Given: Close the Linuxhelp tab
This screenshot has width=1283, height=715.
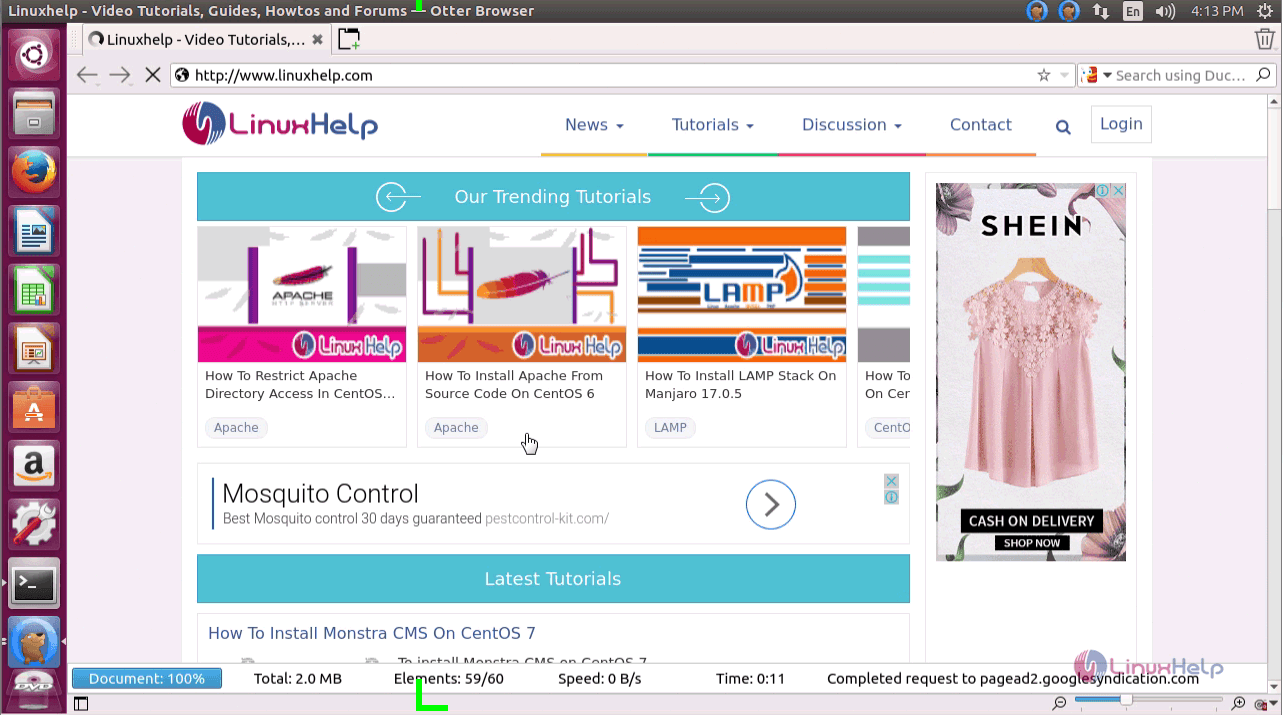Looking at the screenshot, I should 318,40.
